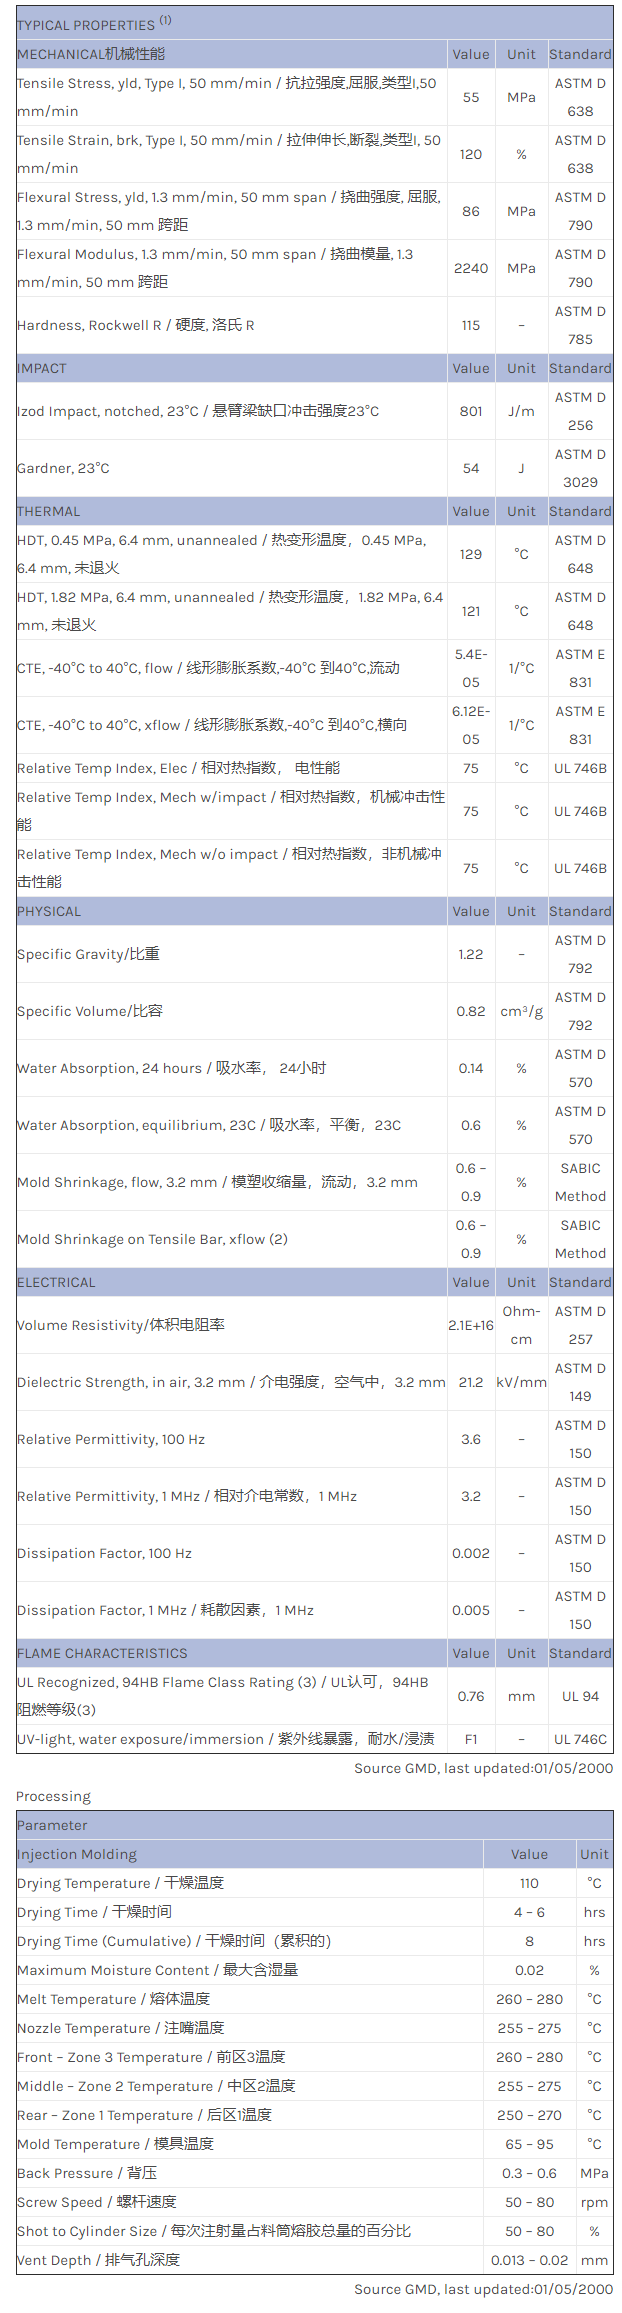
Task: Click the Hardness Rockwell R value 115
Action: point(471,325)
